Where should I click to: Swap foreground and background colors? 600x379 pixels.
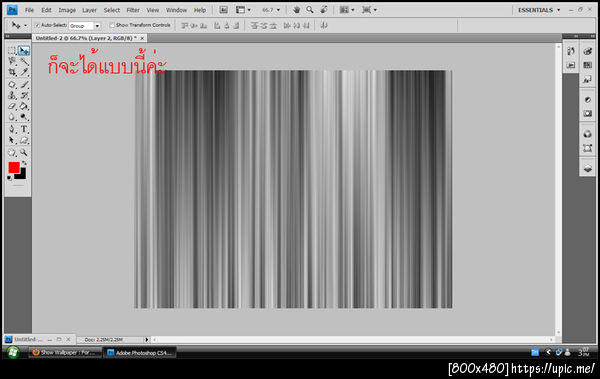[x=24, y=163]
